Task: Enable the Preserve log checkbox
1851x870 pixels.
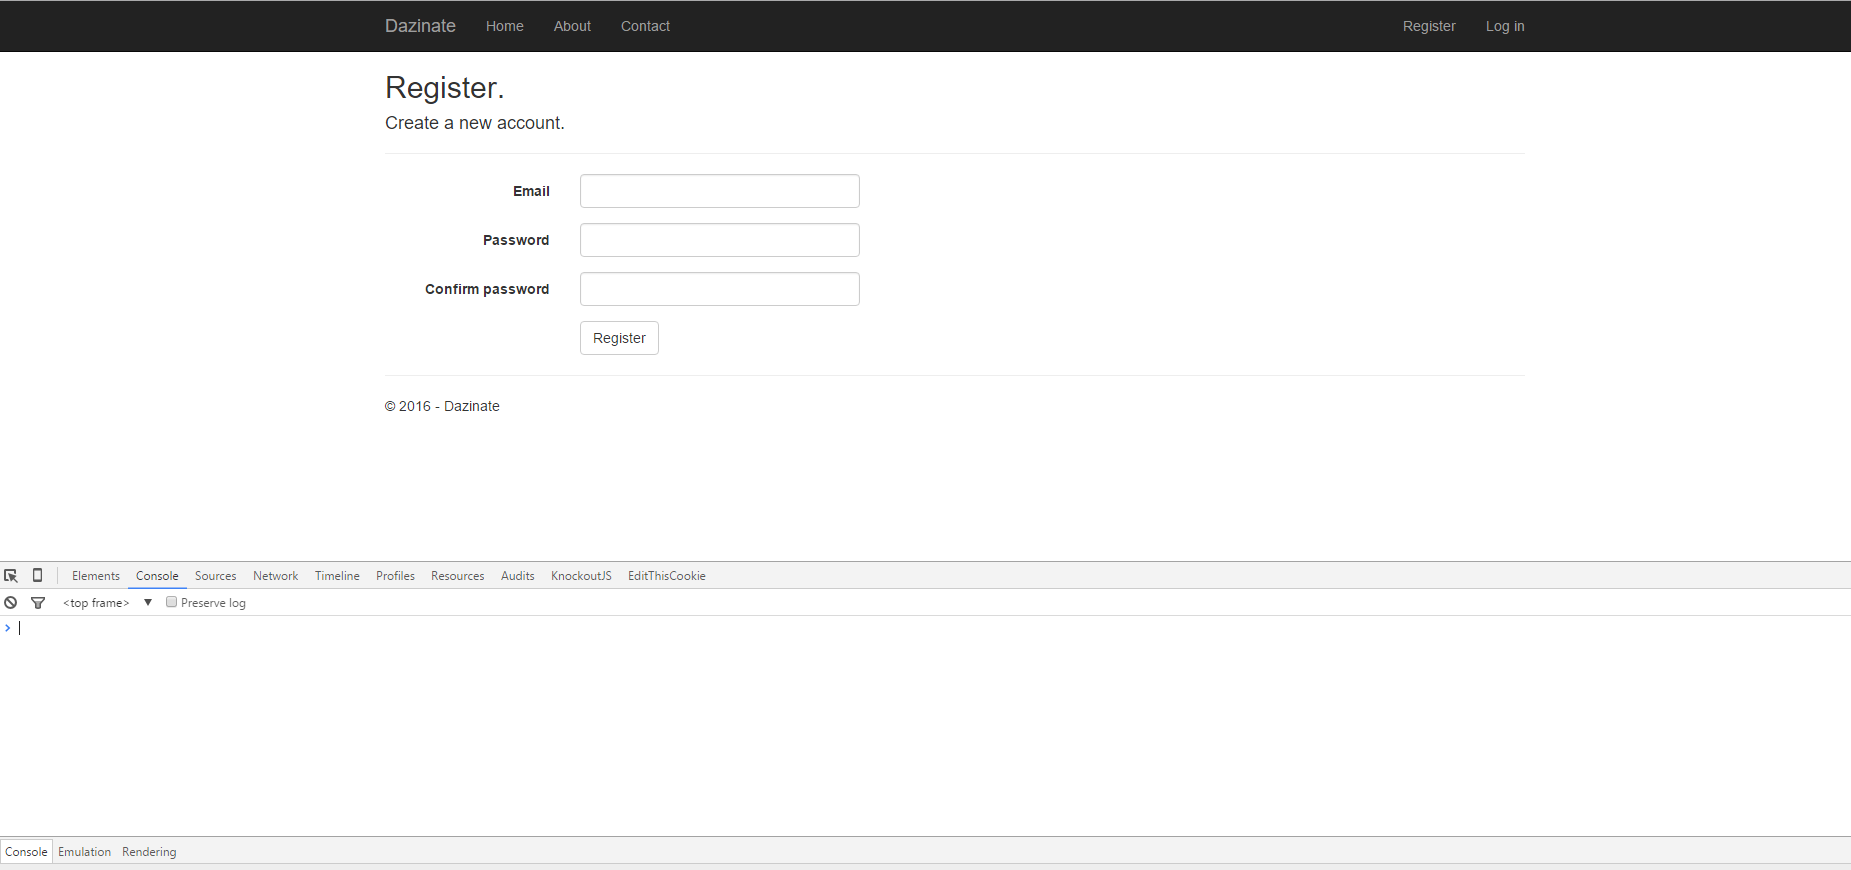Action: (172, 602)
